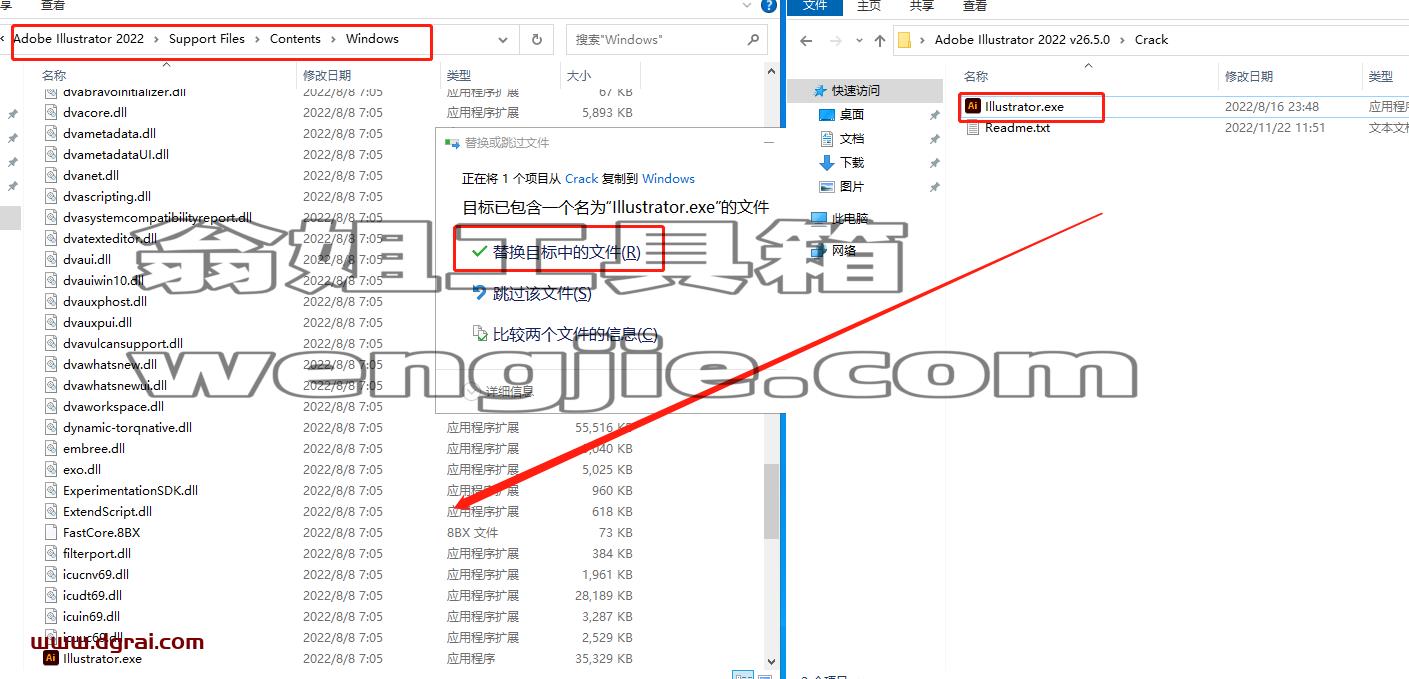Viewport: 1409px width, 679px height.
Task: Open 网络 in right navigation pane
Action: [844, 250]
